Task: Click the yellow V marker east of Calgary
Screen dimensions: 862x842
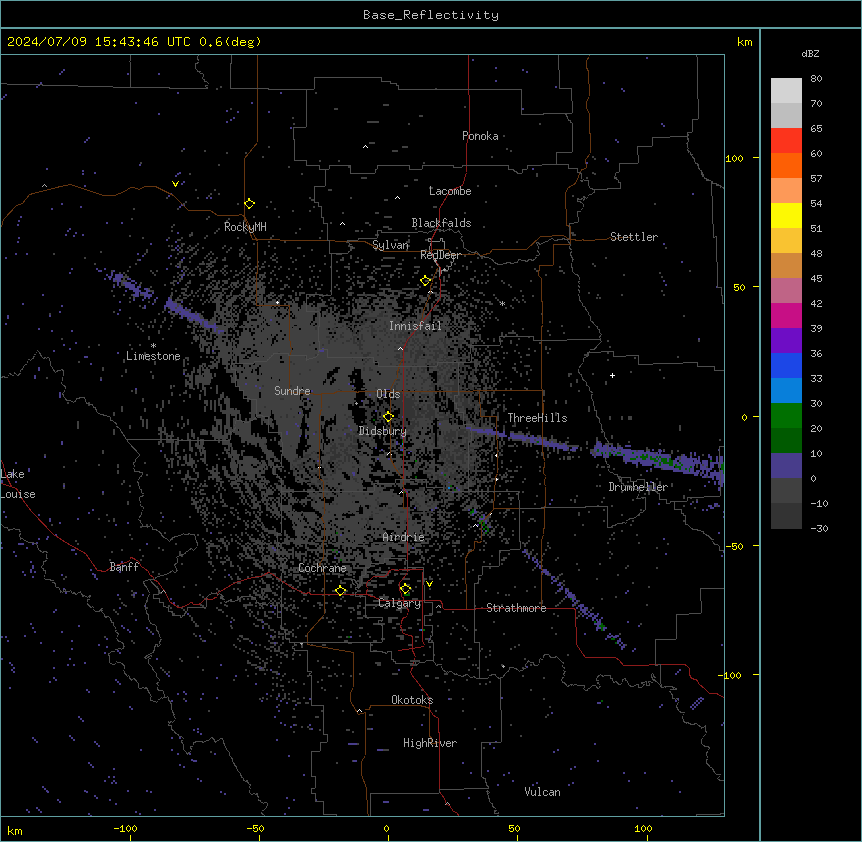Action: pyautogui.click(x=429, y=584)
